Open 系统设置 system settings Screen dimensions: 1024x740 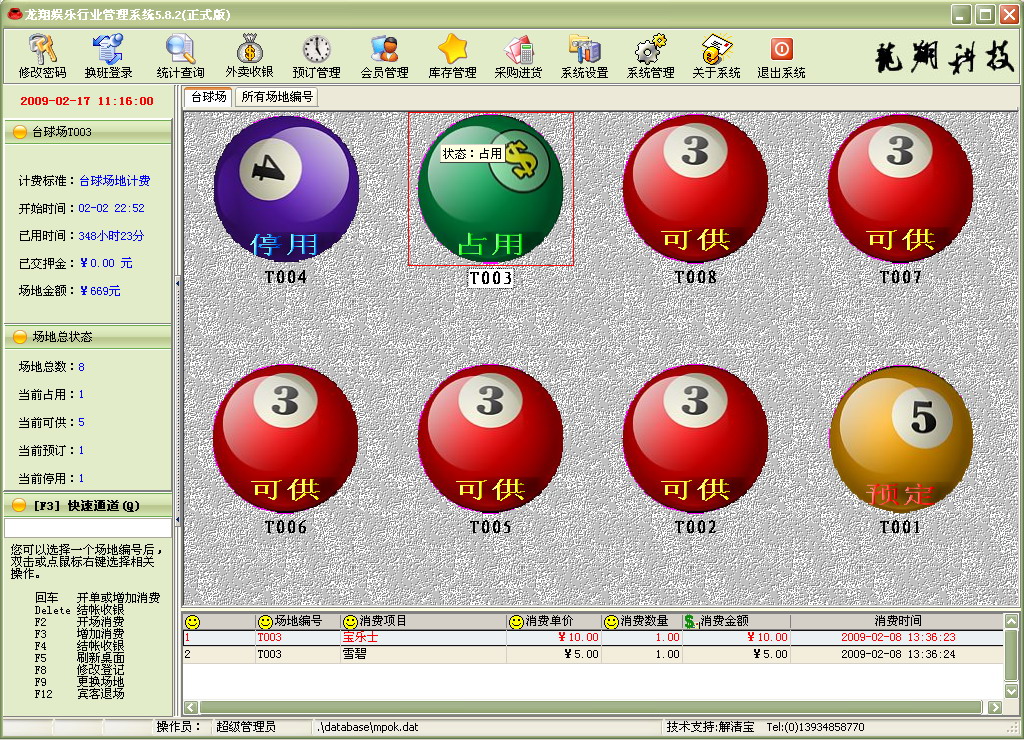tap(584, 56)
